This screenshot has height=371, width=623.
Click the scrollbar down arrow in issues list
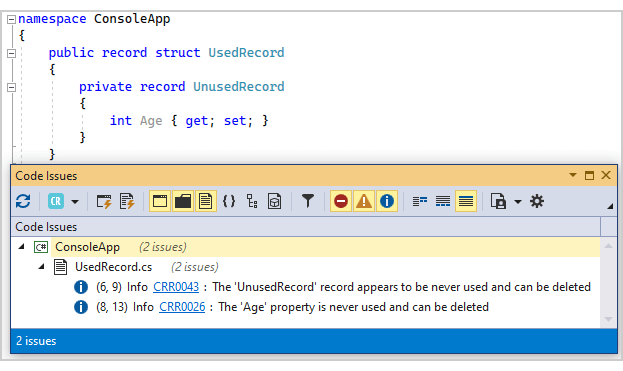coord(608,319)
